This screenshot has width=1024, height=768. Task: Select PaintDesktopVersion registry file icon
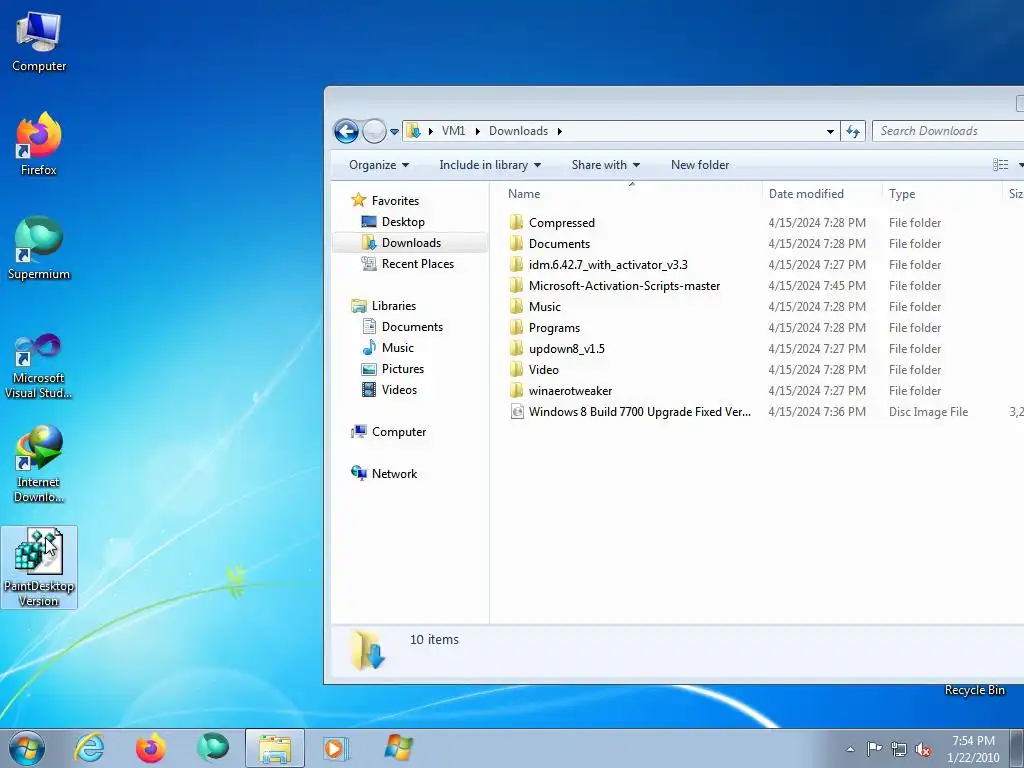click(x=39, y=568)
